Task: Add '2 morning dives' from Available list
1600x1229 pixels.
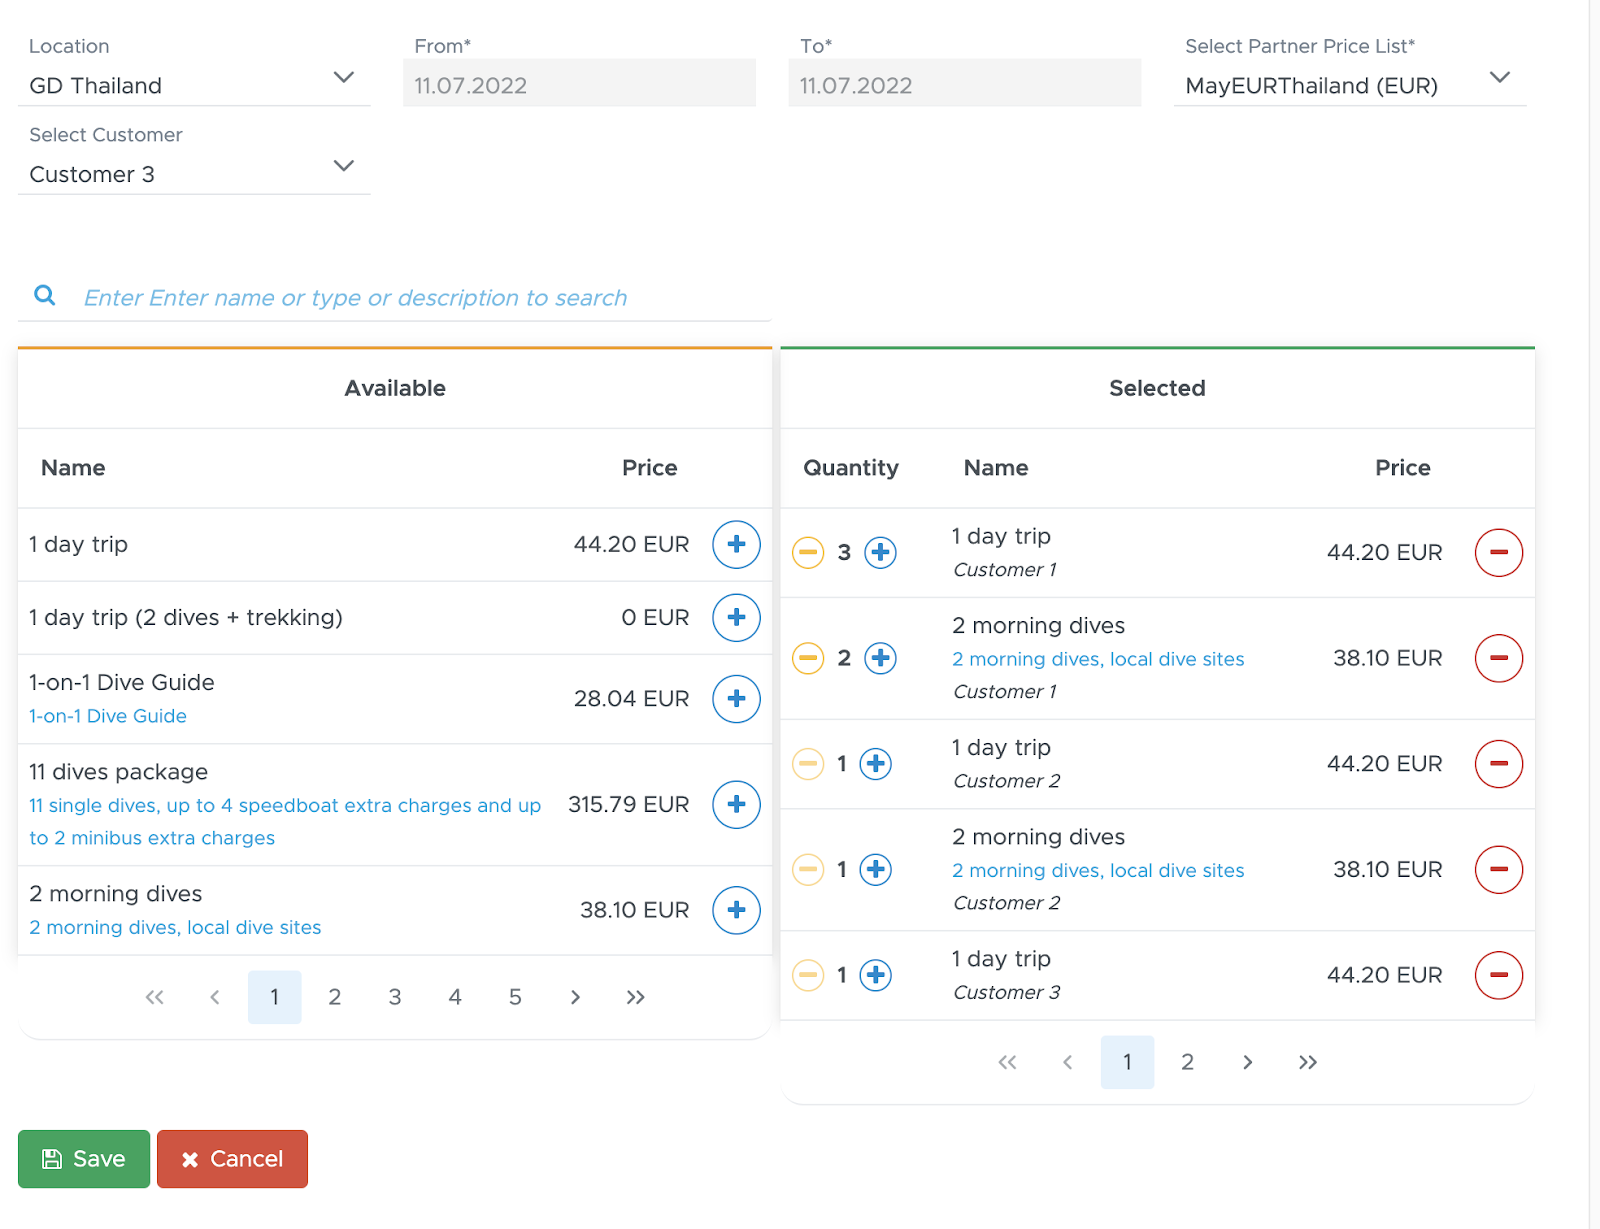Action: point(736,910)
